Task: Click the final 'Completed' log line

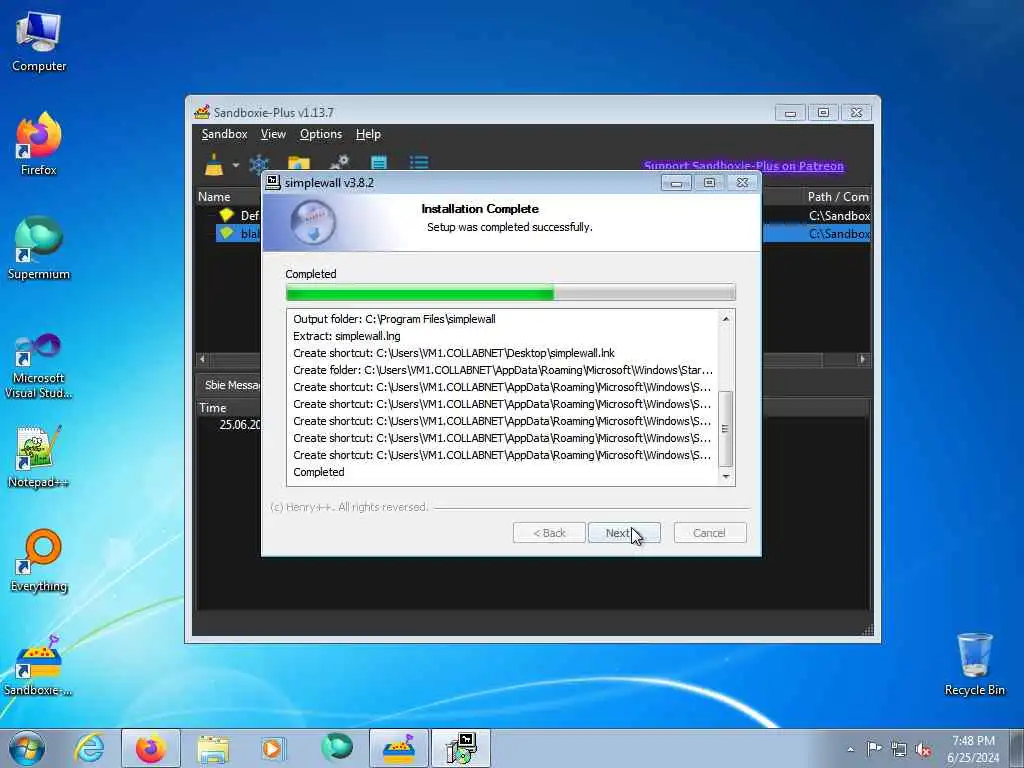Action: 319,472
